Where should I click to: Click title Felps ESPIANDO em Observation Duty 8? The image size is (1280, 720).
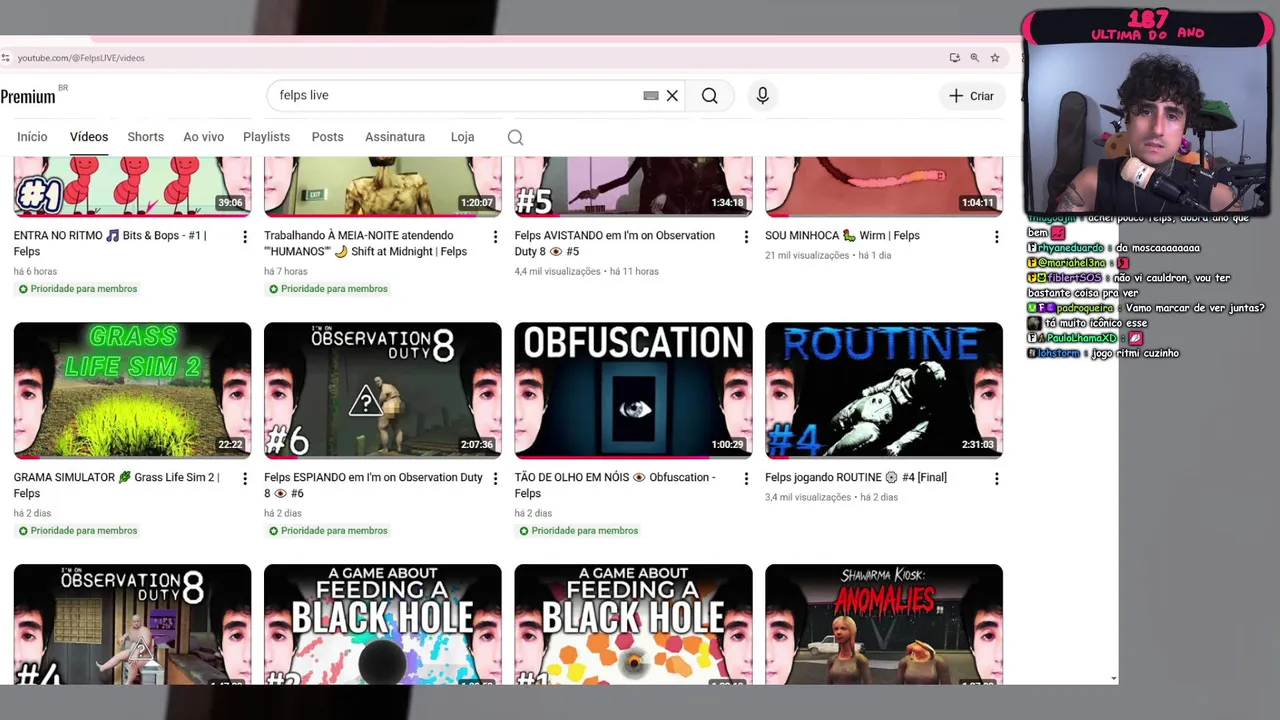click(373, 485)
